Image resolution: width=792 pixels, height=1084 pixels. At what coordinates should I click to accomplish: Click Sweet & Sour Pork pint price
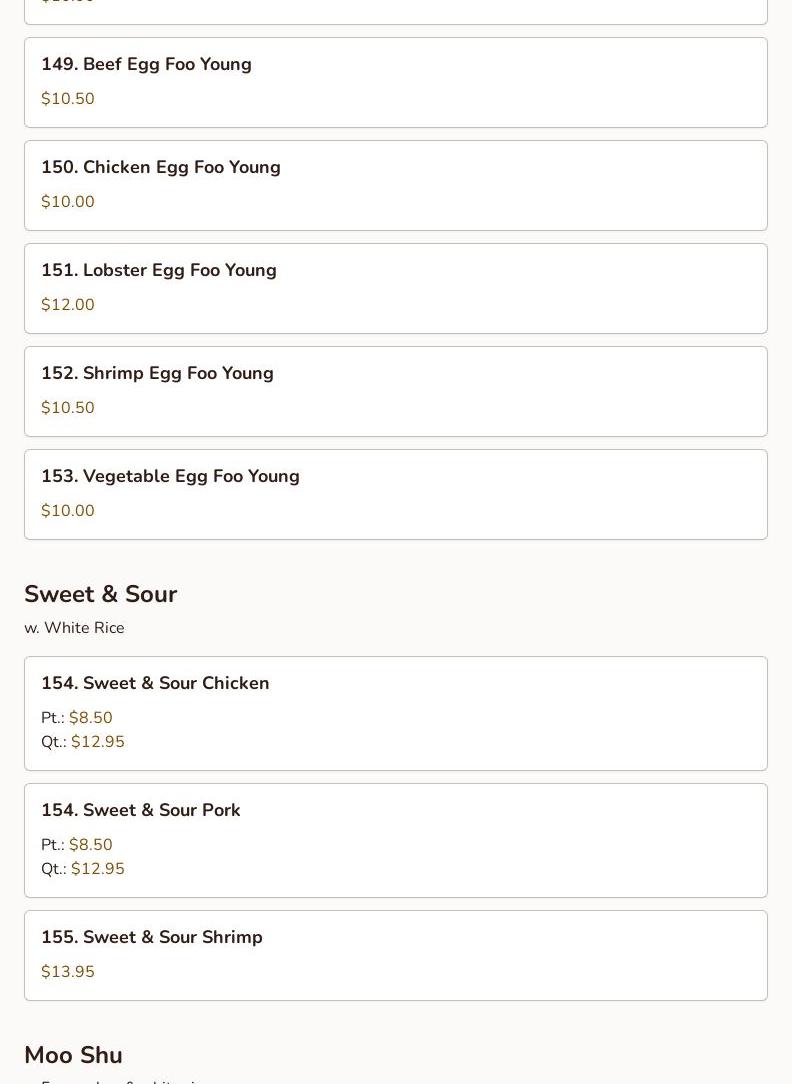point(90,845)
